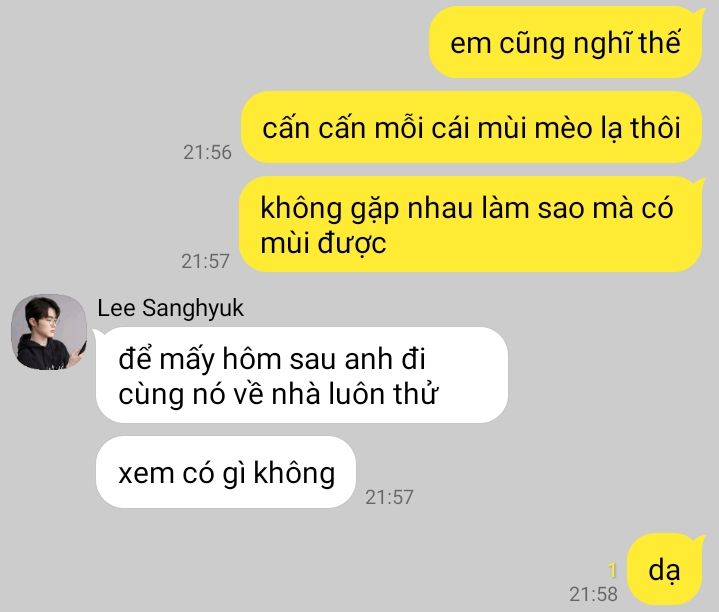Select the yellow 'dạ' reply bubble
Viewport: 719px width, 612px height.
[x=664, y=570]
